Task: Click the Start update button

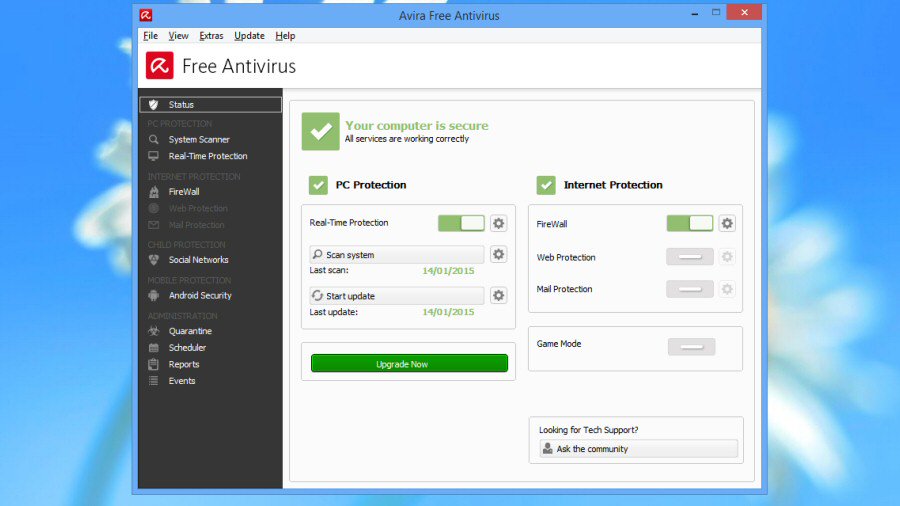Action: pos(397,295)
